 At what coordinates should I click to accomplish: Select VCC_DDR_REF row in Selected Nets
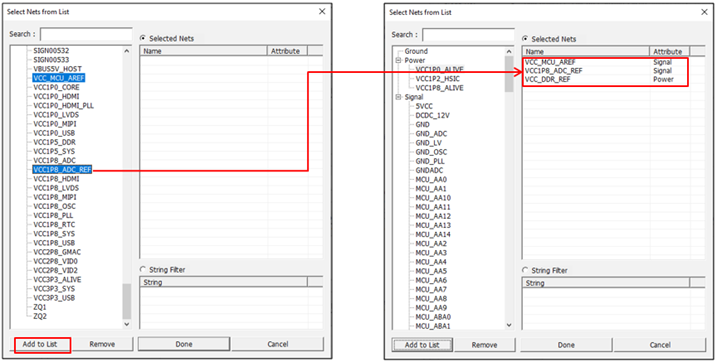coord(605,79)
